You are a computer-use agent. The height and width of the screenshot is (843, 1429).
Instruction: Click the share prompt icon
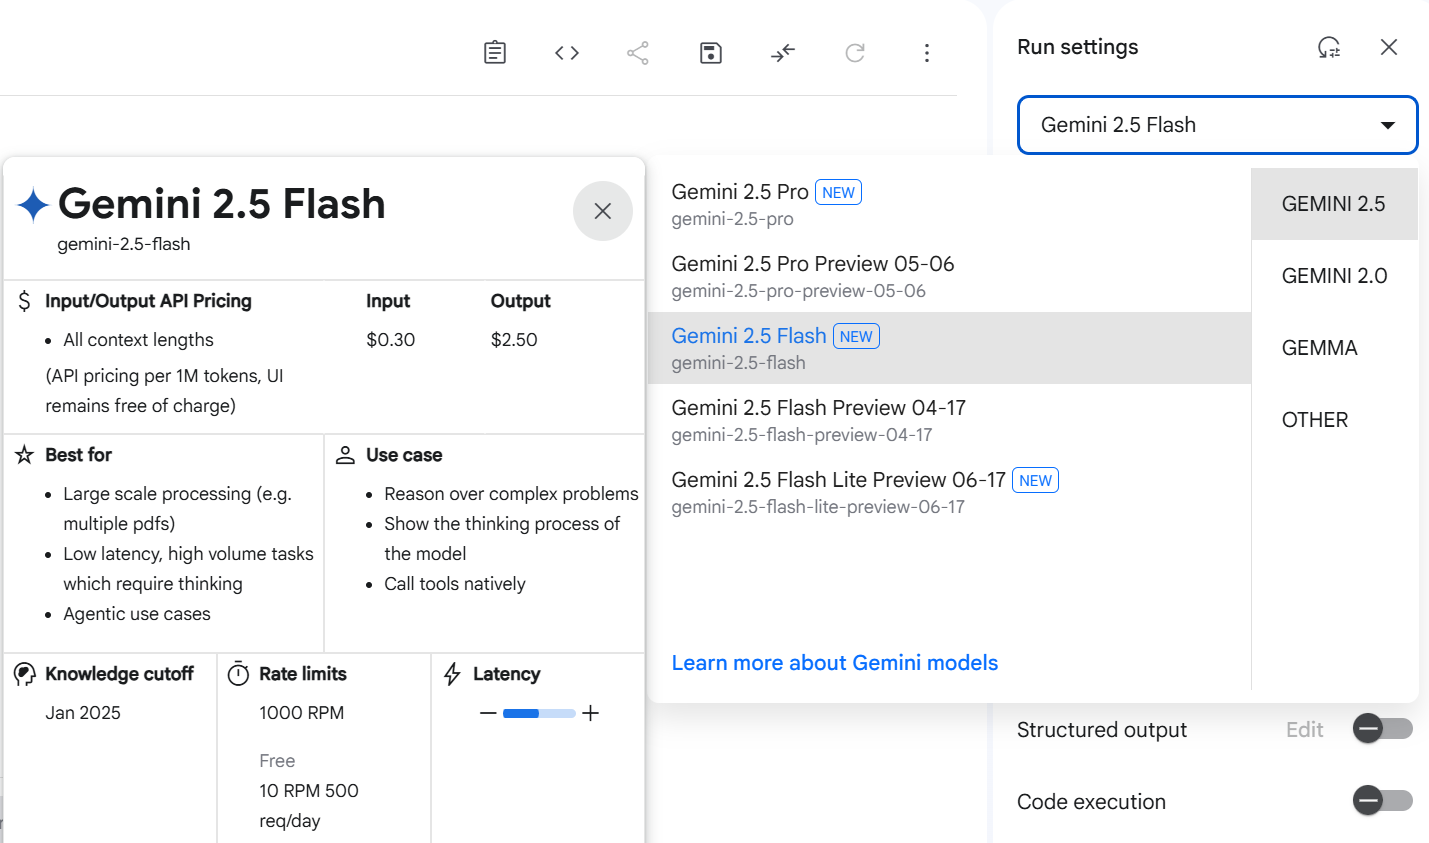[638, 53]
